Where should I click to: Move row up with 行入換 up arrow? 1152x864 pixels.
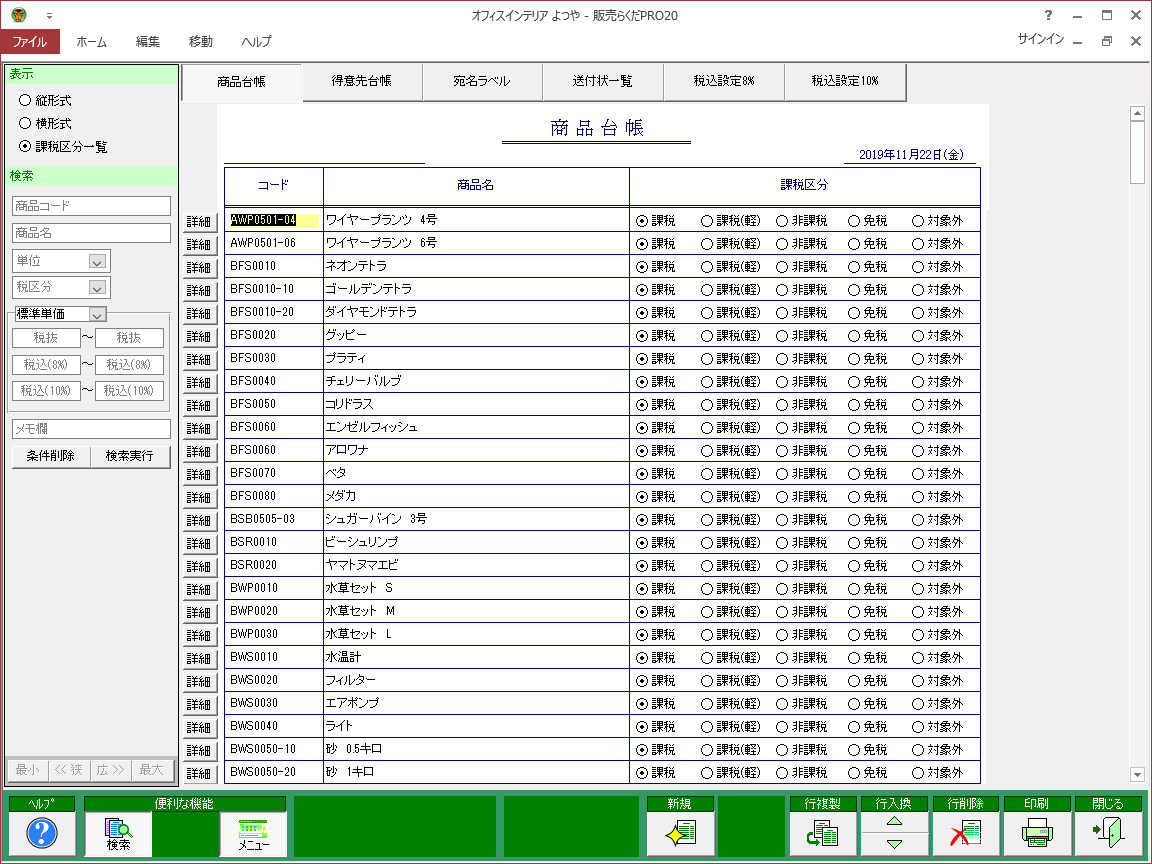[894, 821]
